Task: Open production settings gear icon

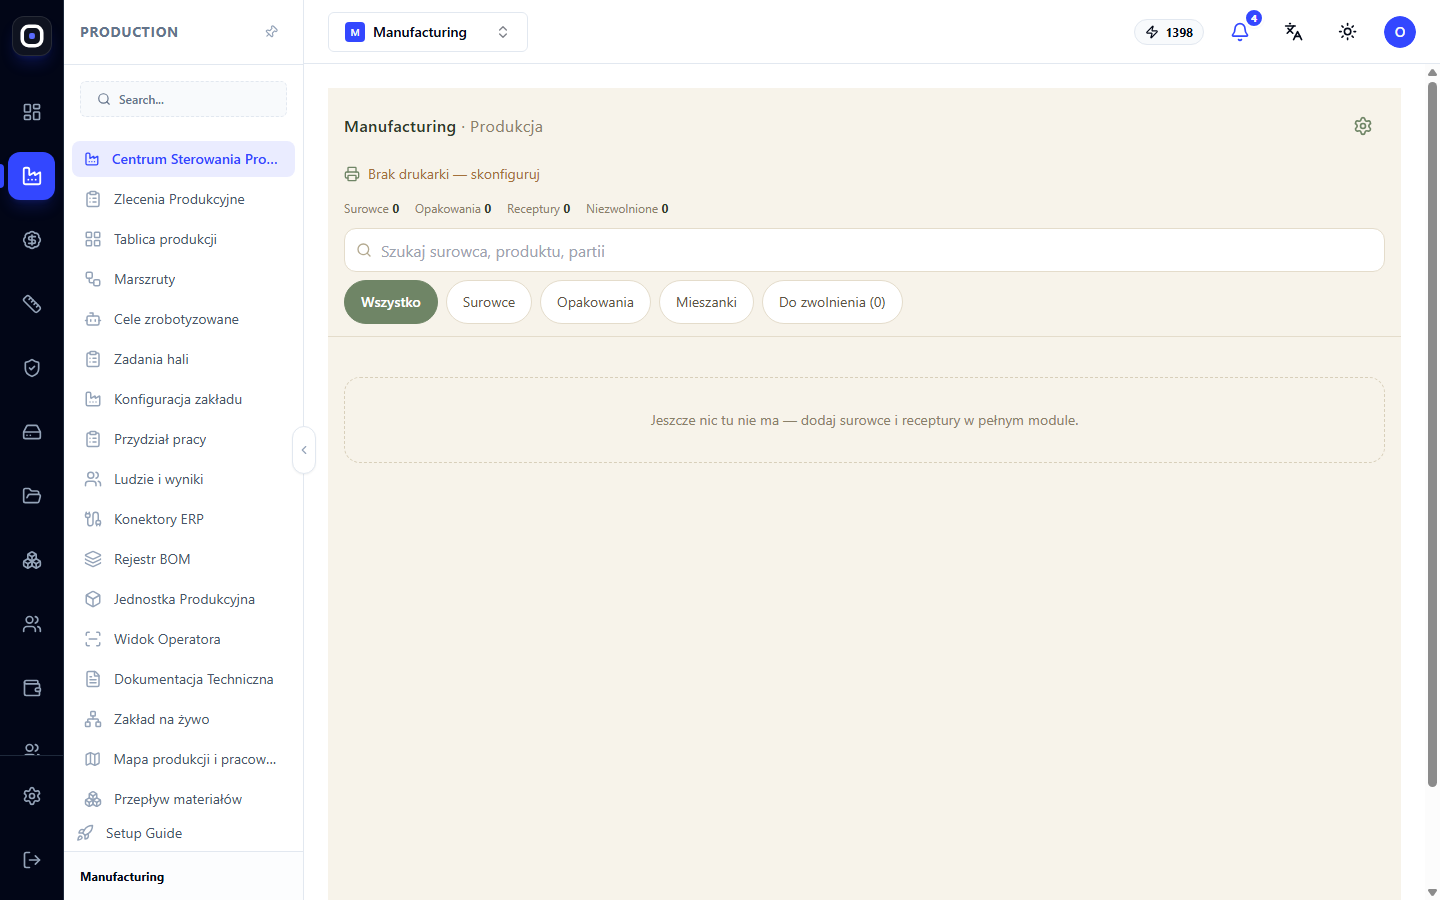Action: tap(1363, 126)
